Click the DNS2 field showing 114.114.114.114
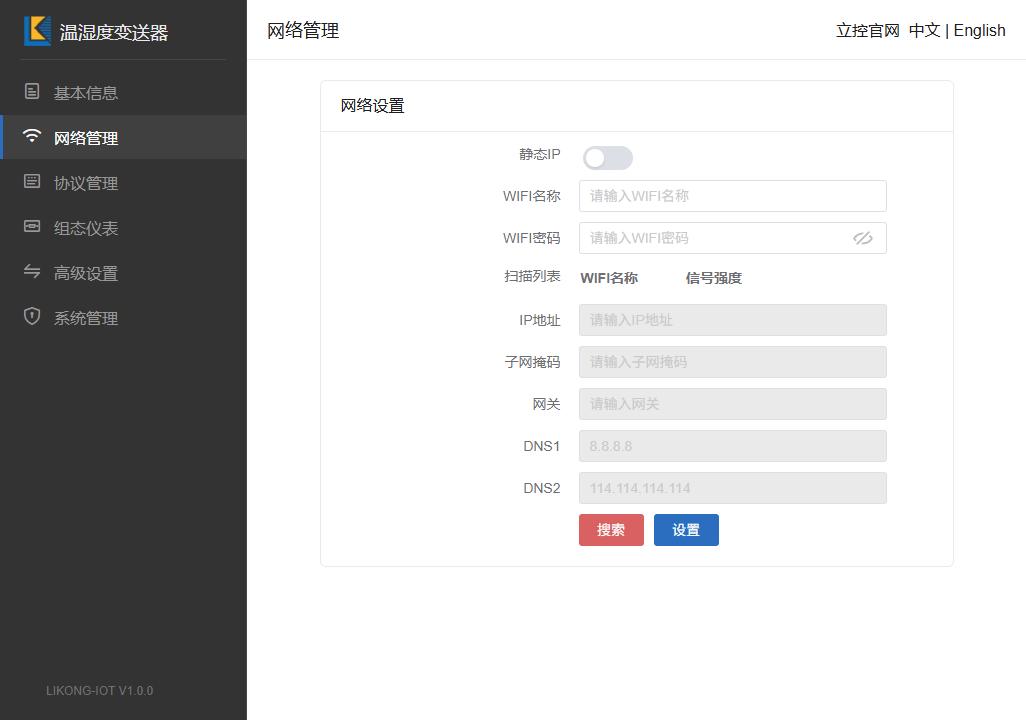 [733, 488]
